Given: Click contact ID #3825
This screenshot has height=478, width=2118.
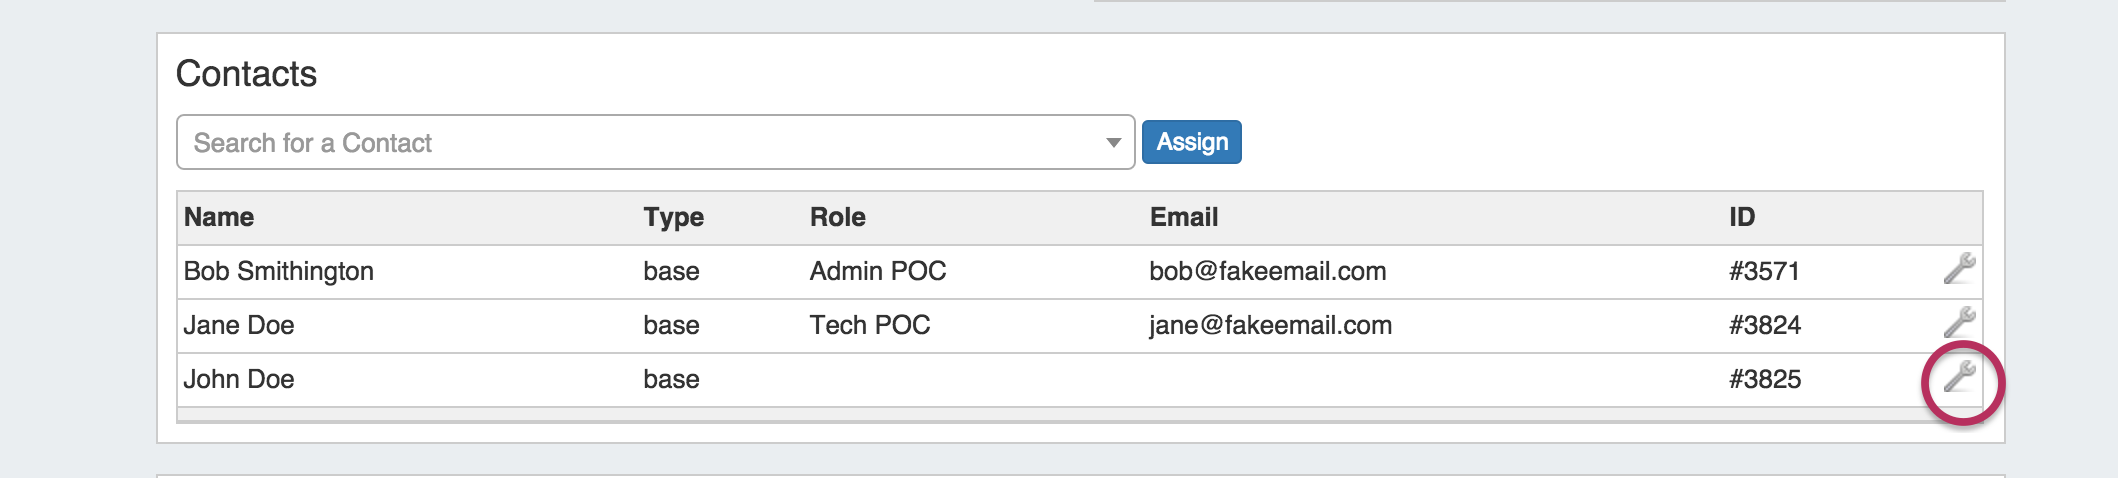Looking at the screenshot, I should [x=1765, y=379].
